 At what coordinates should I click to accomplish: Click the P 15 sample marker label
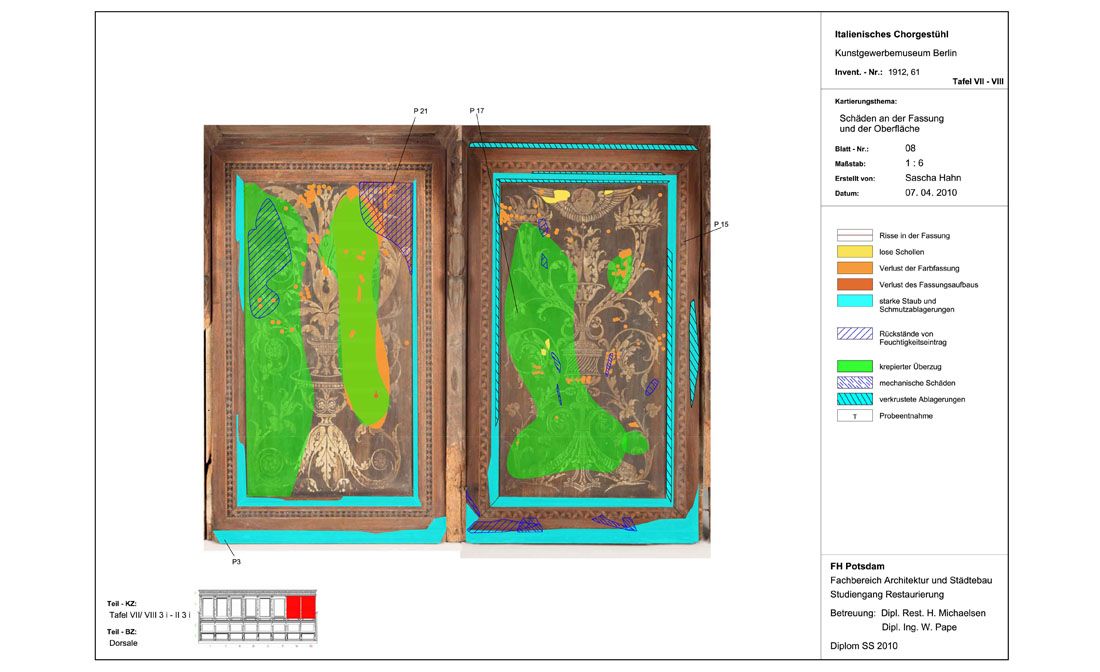(721, 225)
